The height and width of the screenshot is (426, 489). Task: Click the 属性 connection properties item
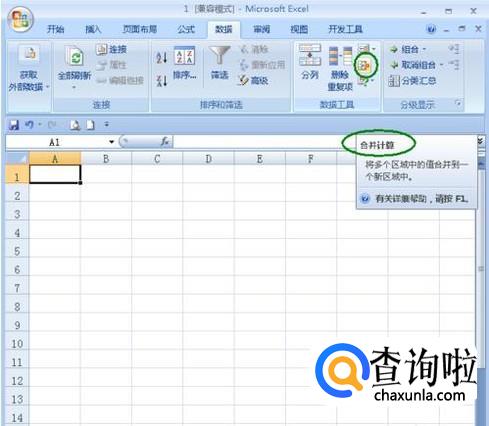pyautogui.click(x=111, y=65)
